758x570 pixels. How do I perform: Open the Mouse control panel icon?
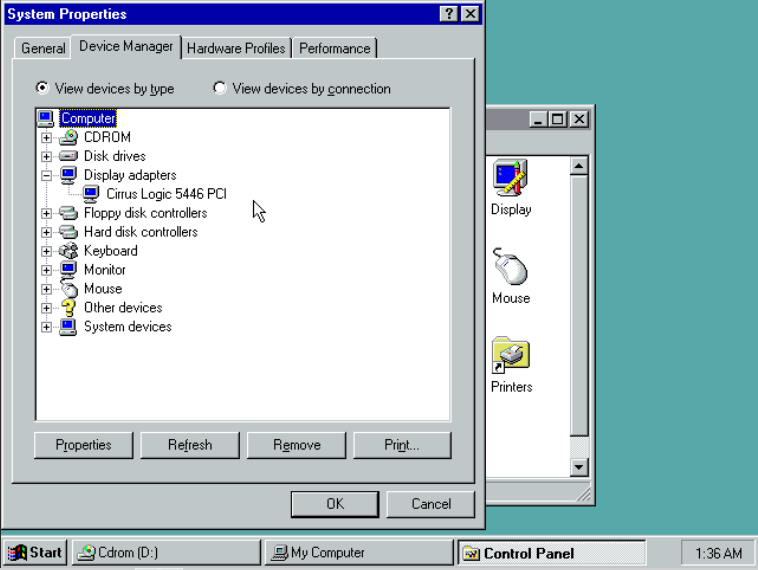pyautogui.click(x=510, y=268)
